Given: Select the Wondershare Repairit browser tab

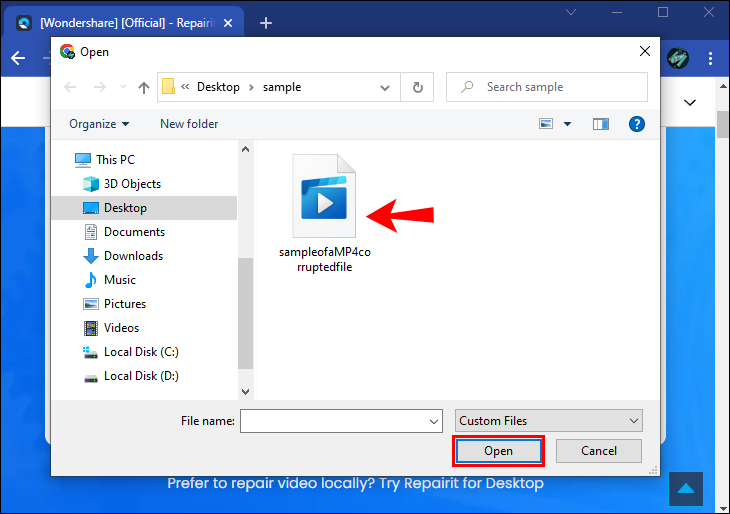Looking at the screenshot, I should click(123, 23).
